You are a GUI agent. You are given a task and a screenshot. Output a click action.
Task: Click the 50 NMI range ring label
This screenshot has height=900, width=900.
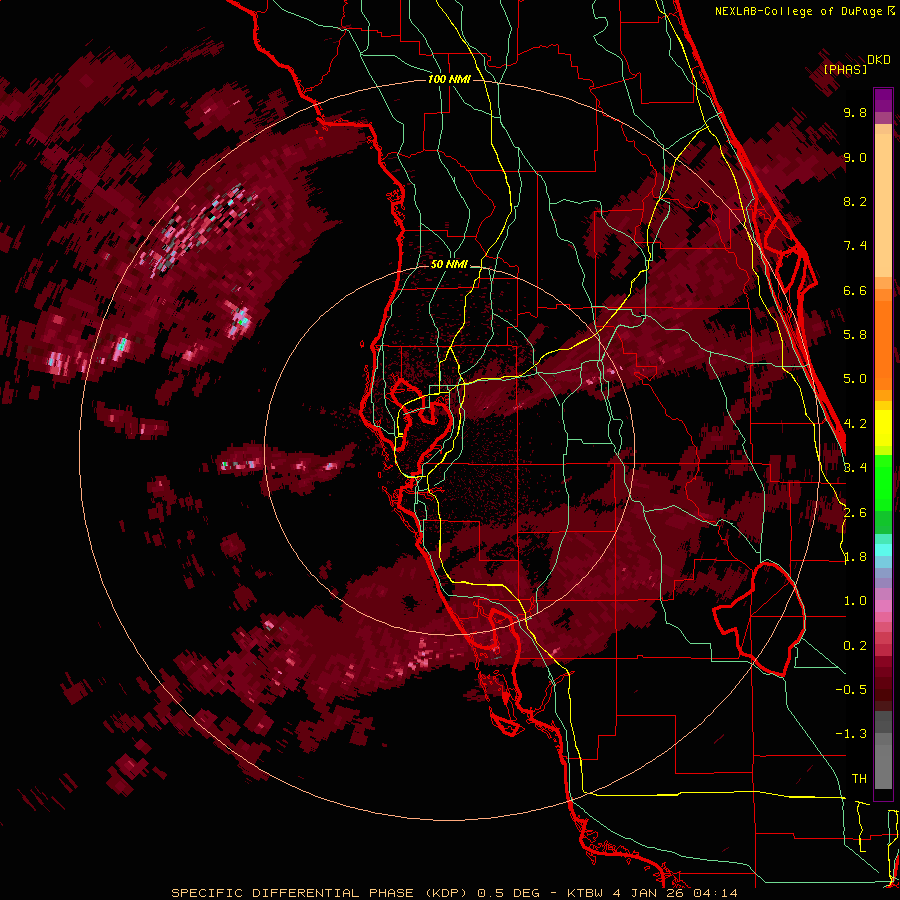pyautogui.click(x=449, y=265)
